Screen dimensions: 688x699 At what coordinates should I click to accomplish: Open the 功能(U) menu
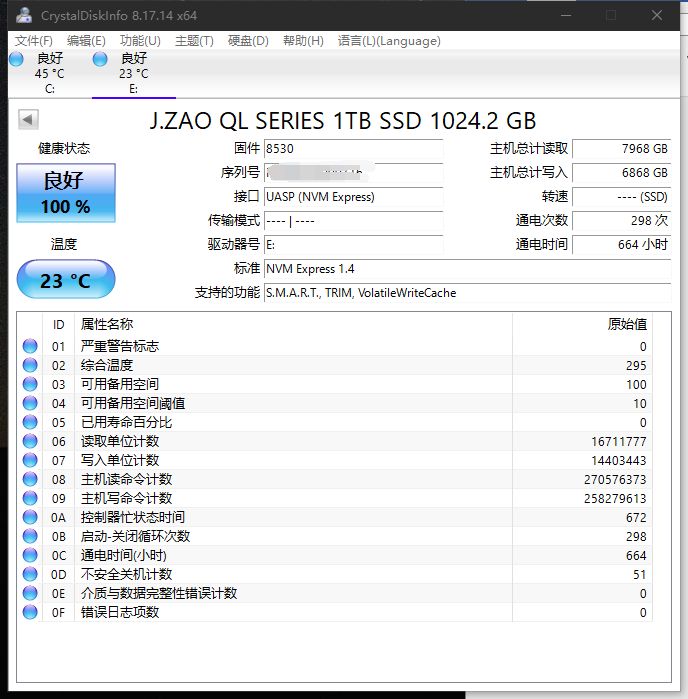(140, 41)
